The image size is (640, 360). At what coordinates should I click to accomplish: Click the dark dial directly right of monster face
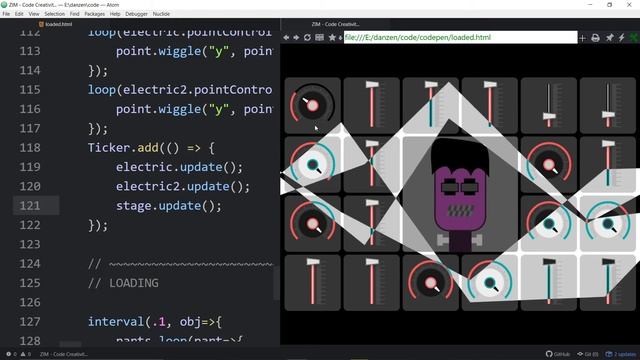point(549,164)
